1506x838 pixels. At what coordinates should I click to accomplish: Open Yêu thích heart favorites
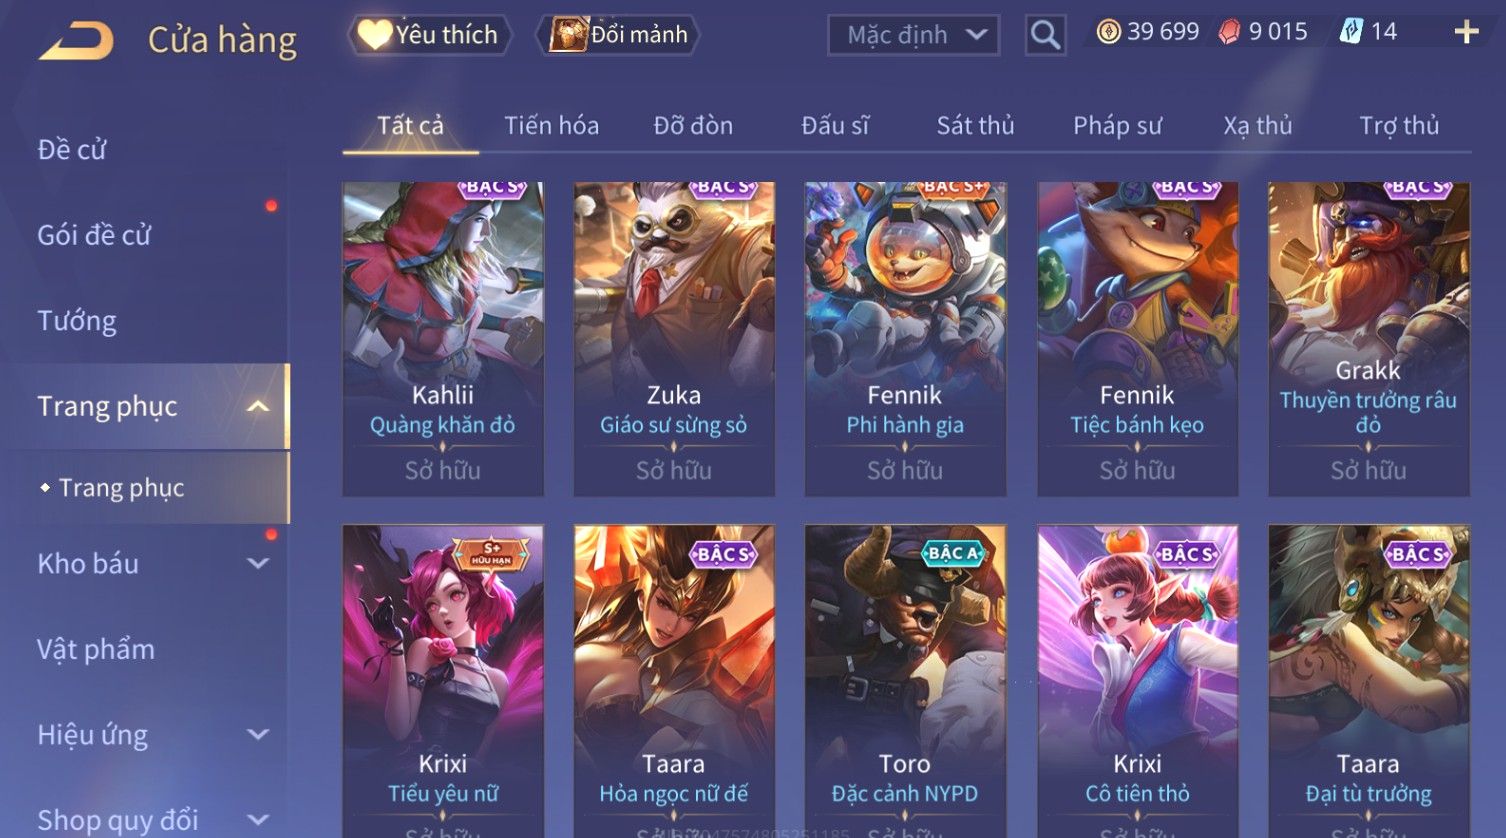point(430,35)
